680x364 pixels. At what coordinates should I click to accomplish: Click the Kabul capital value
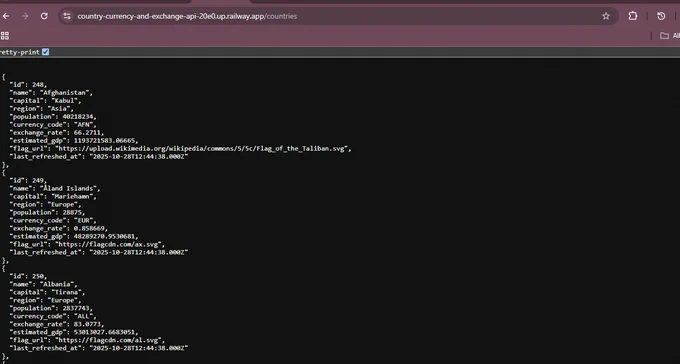point(65,101)
